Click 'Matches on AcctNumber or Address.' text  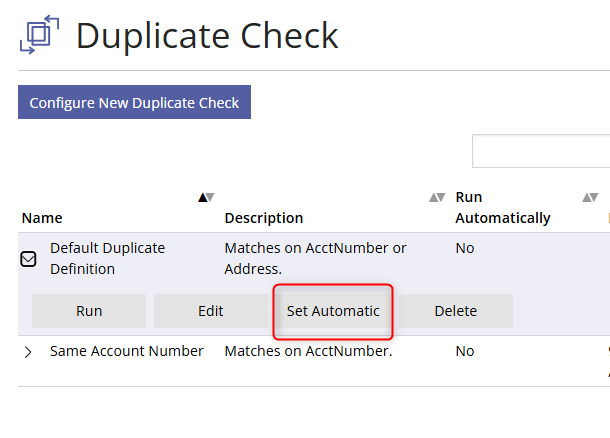tap(315, 258)
